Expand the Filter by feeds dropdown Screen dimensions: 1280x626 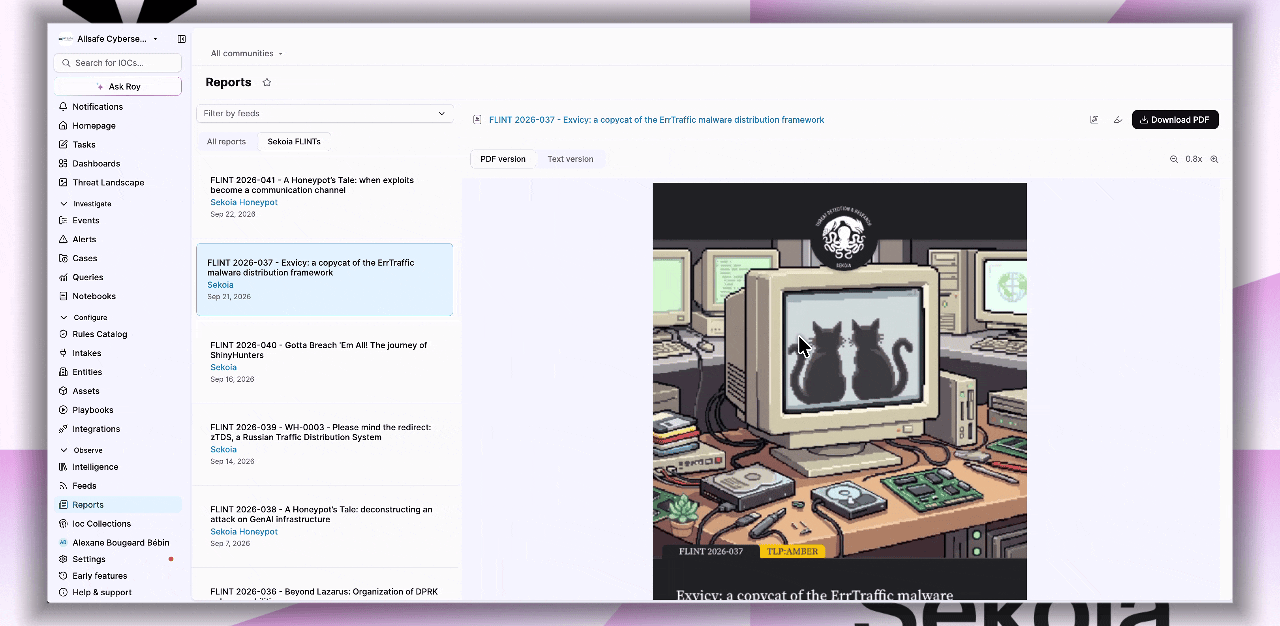pyautogui.click(x=325, y=113)
